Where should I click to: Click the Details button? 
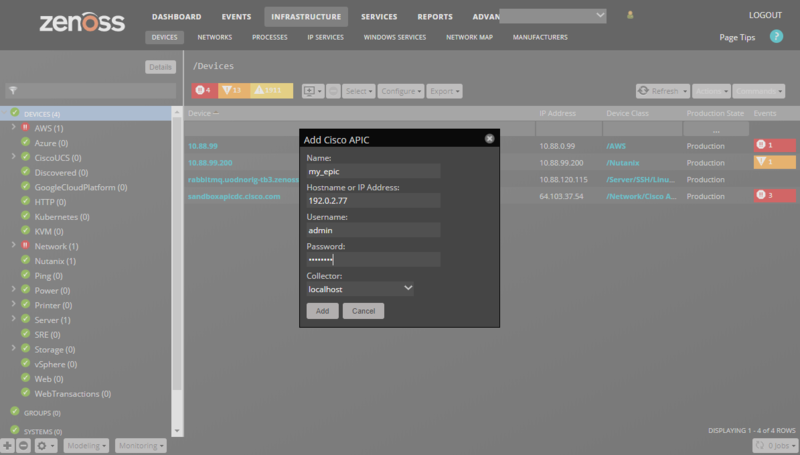pyautogui.click(x=160, y=67)
